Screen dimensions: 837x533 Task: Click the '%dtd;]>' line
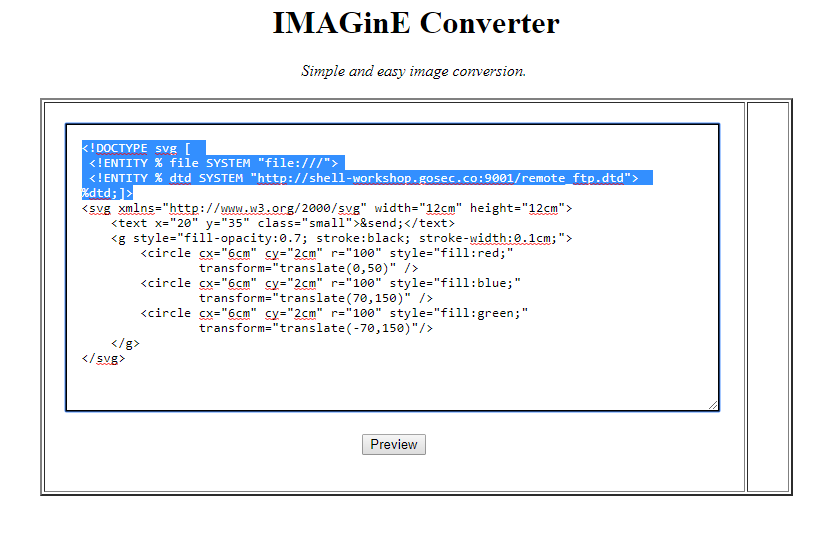point(107,193)
